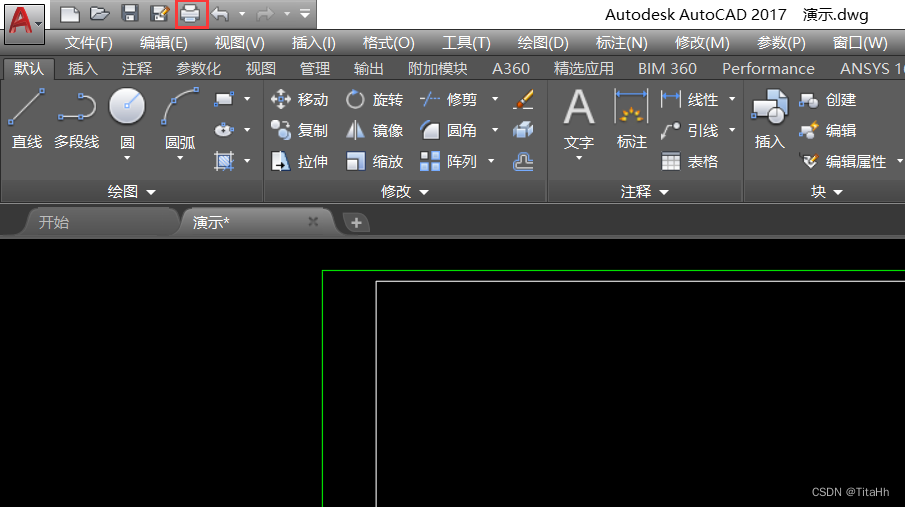Open the Redo history dropdown arrow
The image size is (905, 507).
(x=287, y=14)
